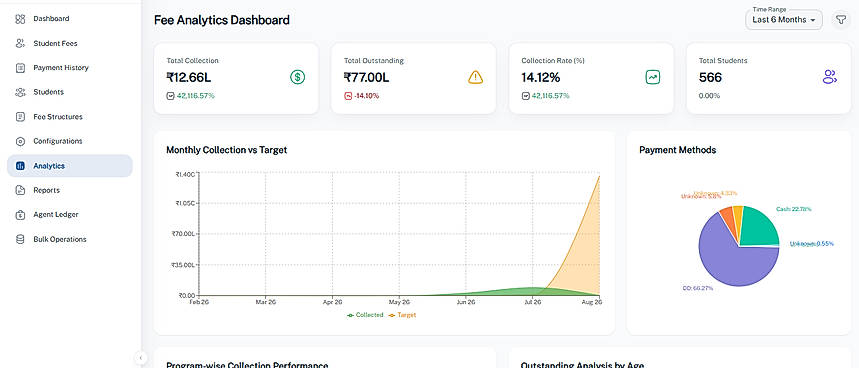Click the green trend Collection Rate icon
This screenshot has height=368, width=859.
[652, 78]
